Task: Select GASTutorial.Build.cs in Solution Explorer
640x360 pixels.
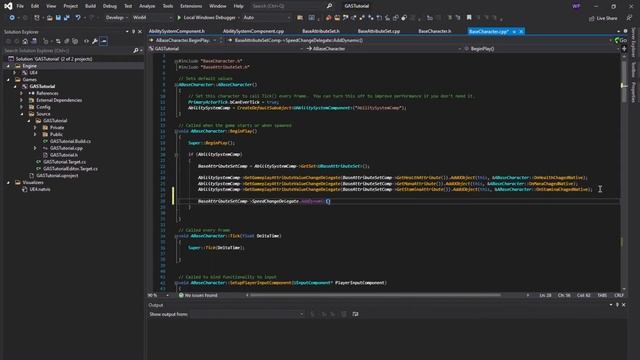Action: pyautogui.click(x=70, y=141)
